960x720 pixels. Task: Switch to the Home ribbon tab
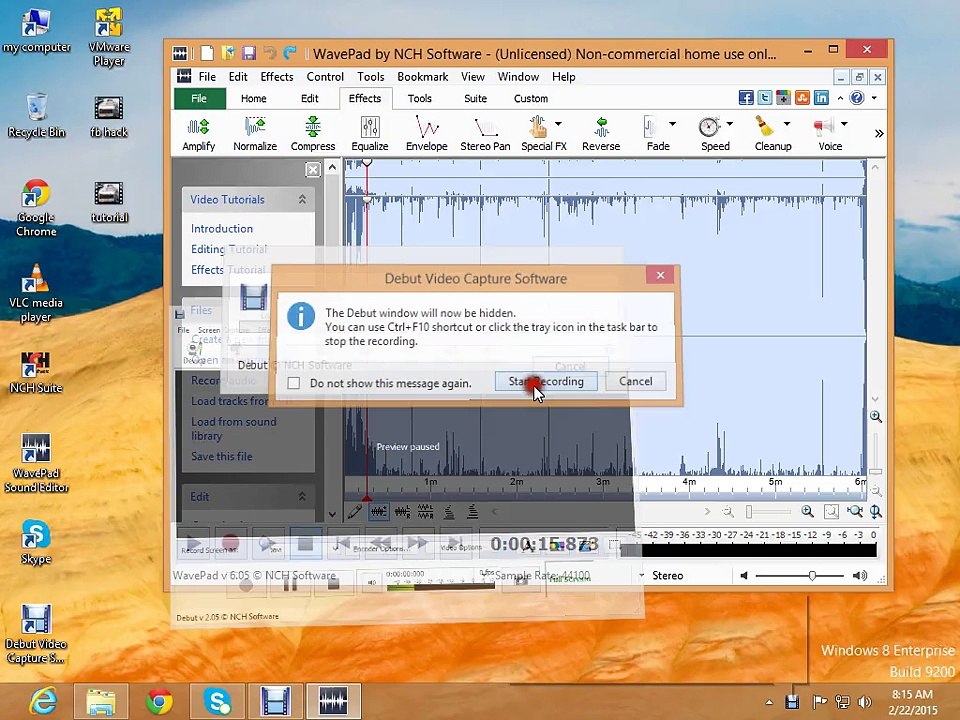[x=253, y=99]
